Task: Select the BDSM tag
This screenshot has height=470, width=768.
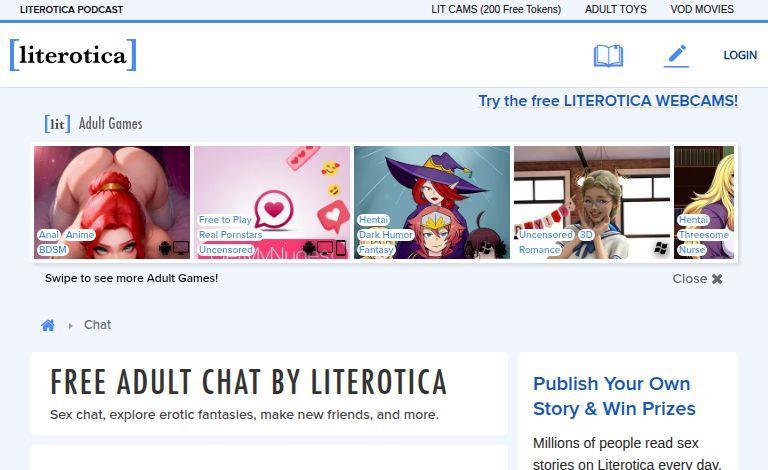Action: (52, 250)
